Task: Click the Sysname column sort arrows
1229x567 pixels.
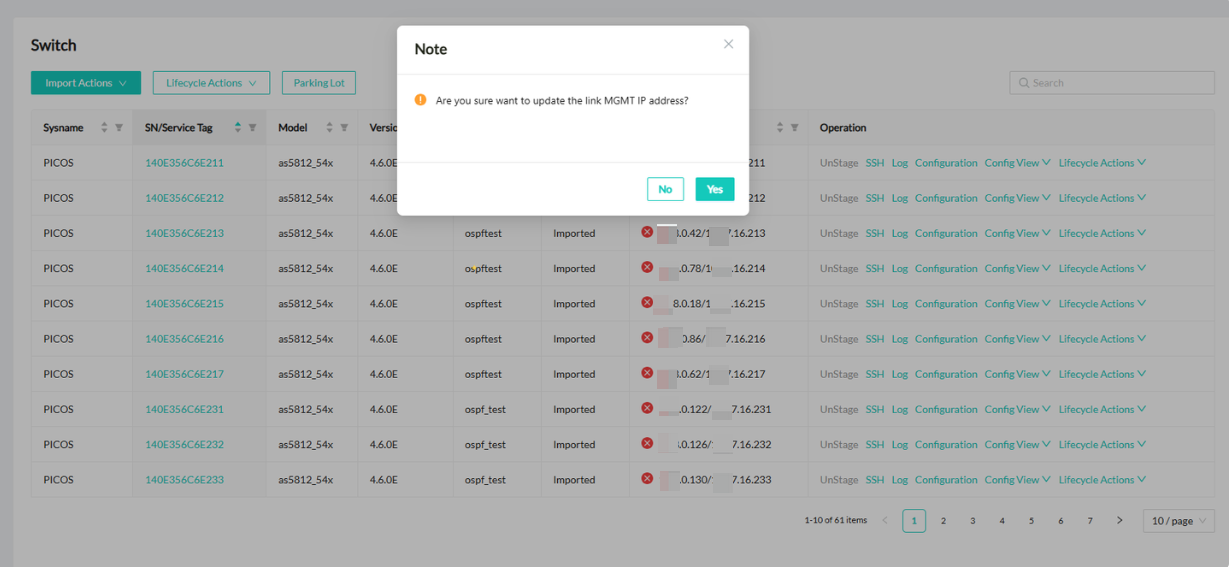Action: pyautogui.click(x=104, y=128)
